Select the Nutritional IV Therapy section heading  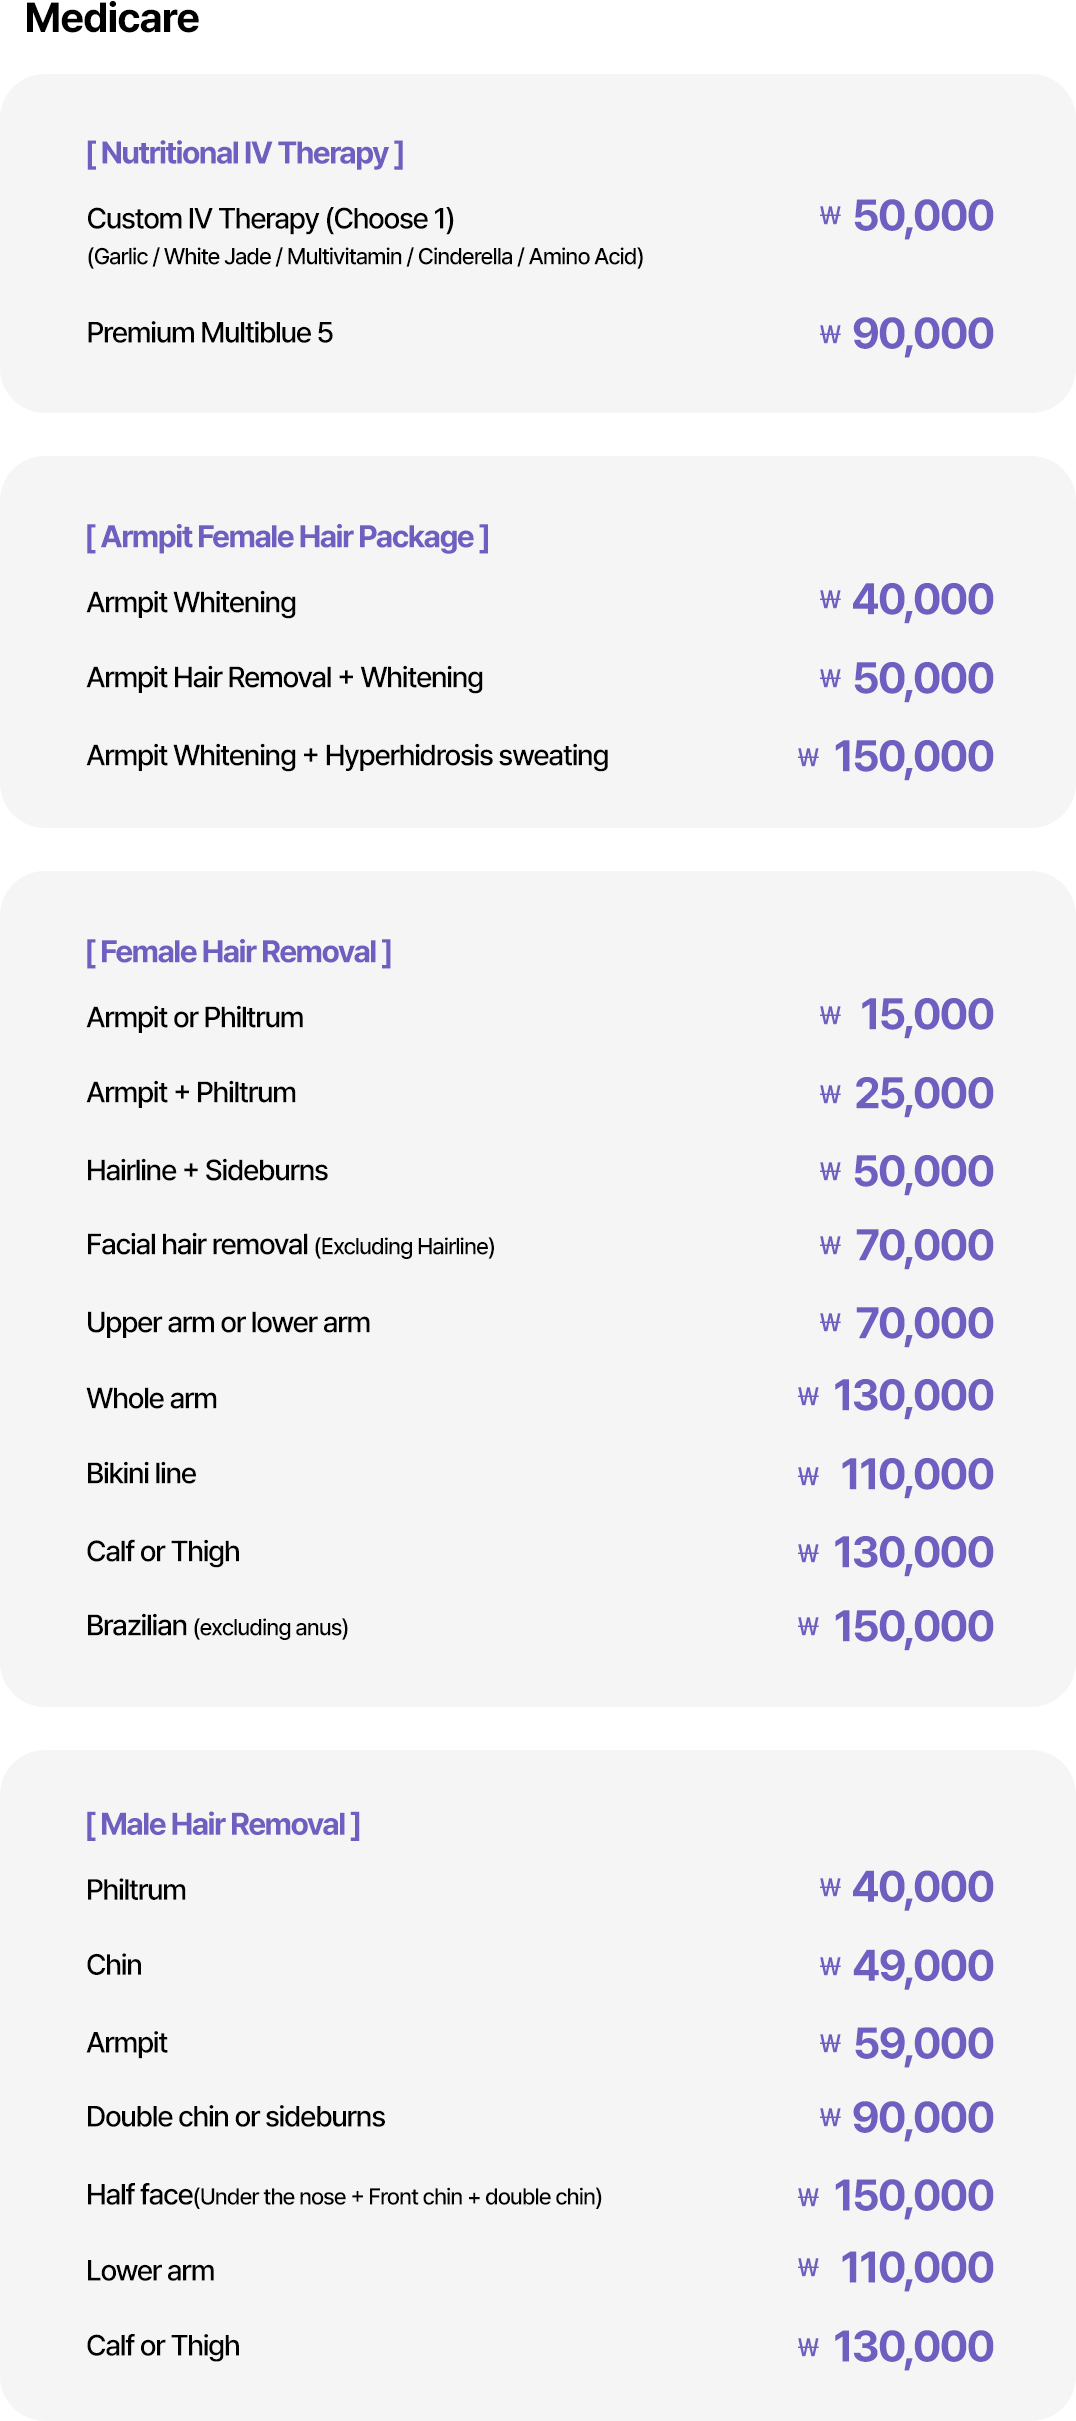pyautogui.click(x=245, y=153)
